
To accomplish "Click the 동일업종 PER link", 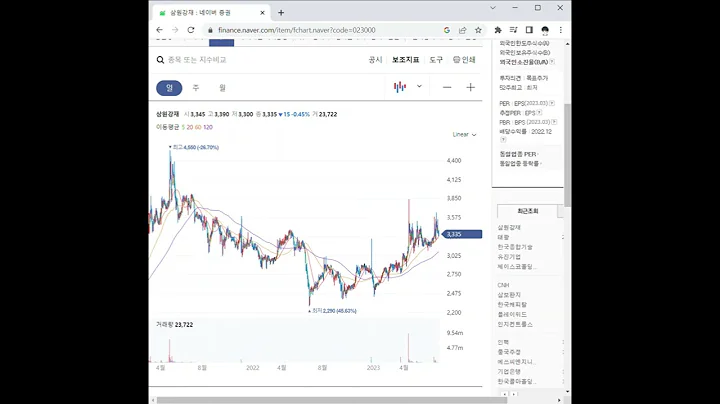I will point(518,154).
